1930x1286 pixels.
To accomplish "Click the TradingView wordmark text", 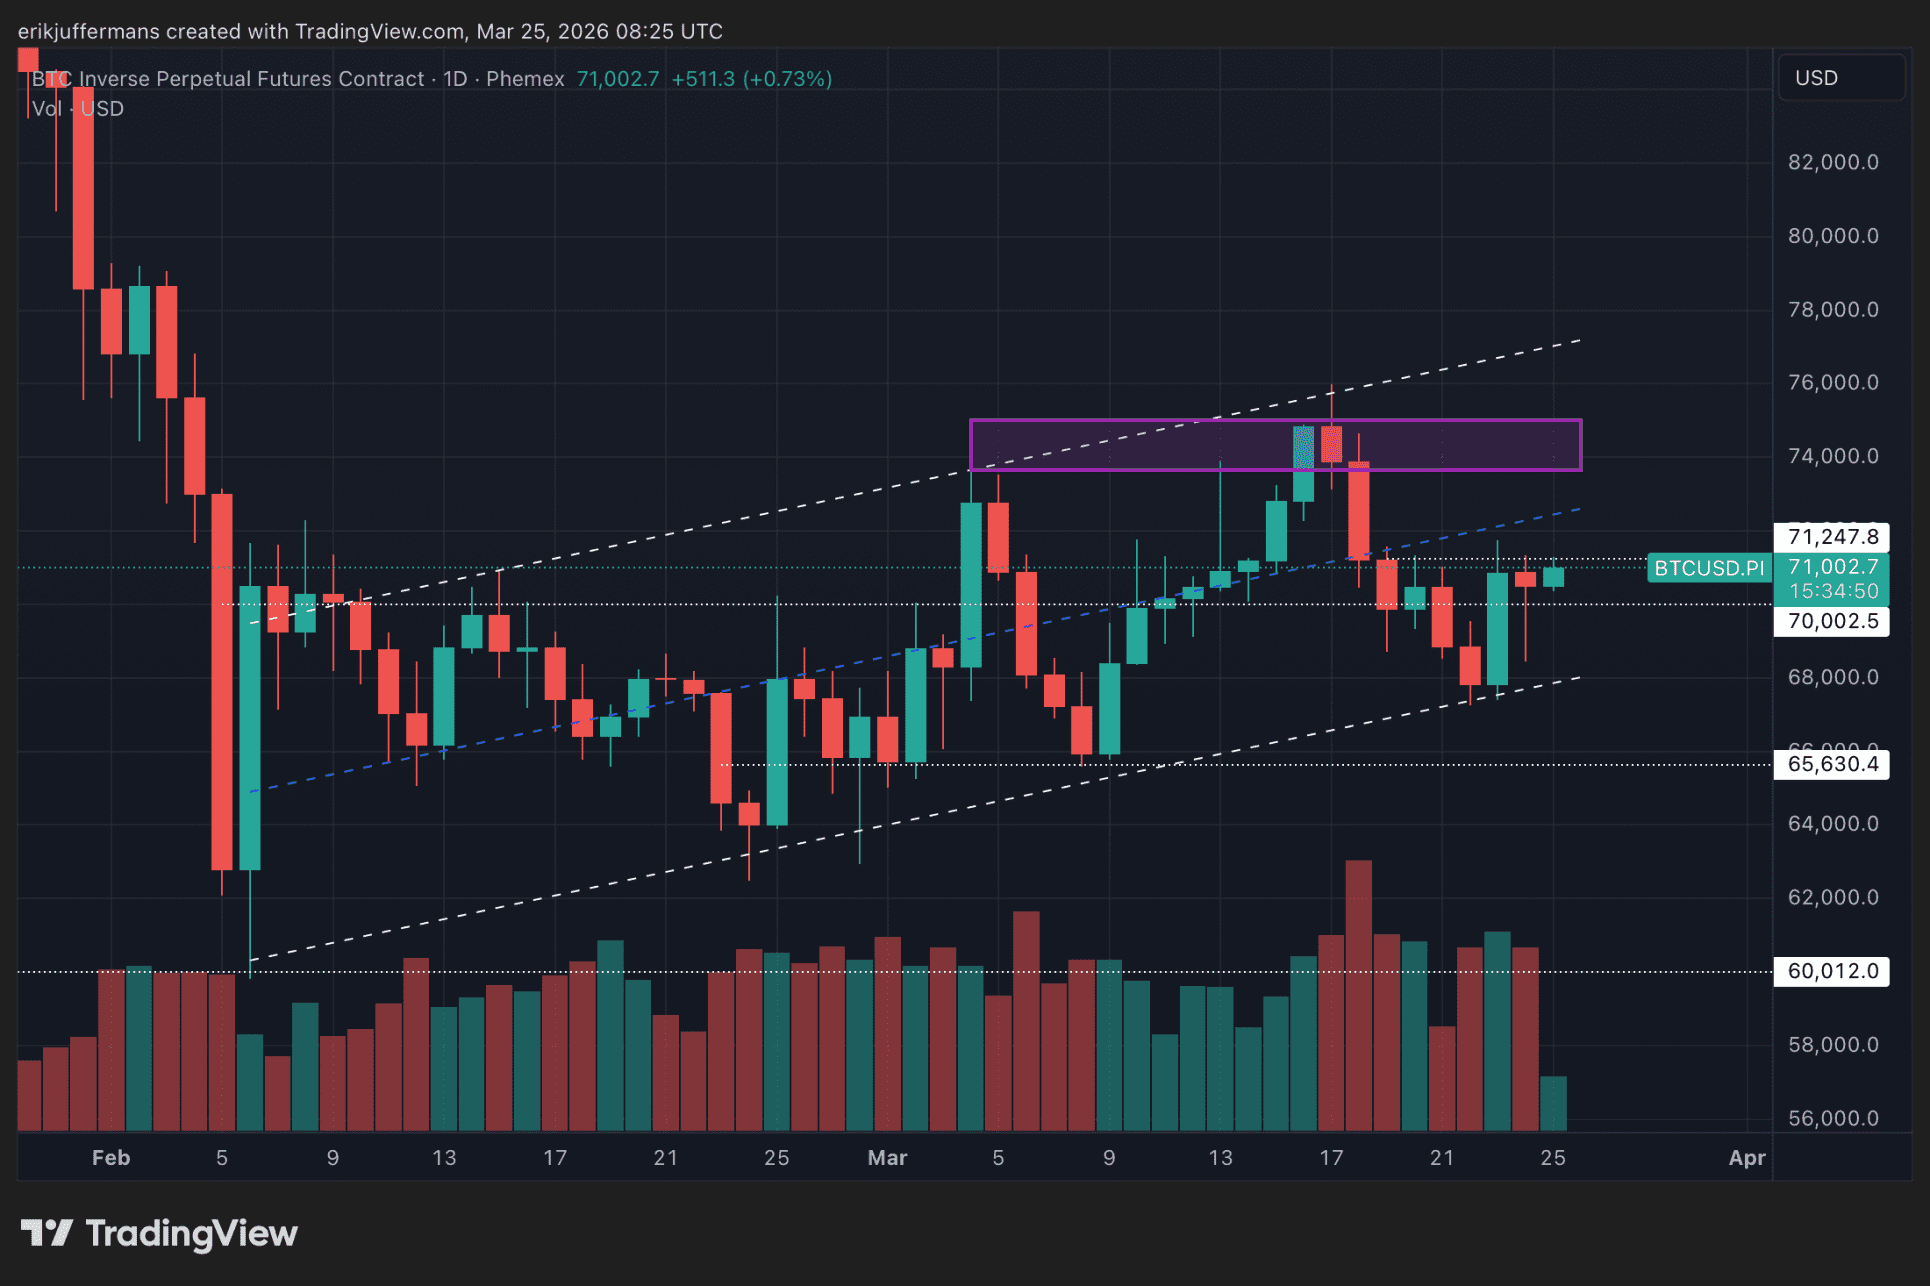I will point(191,1233).
